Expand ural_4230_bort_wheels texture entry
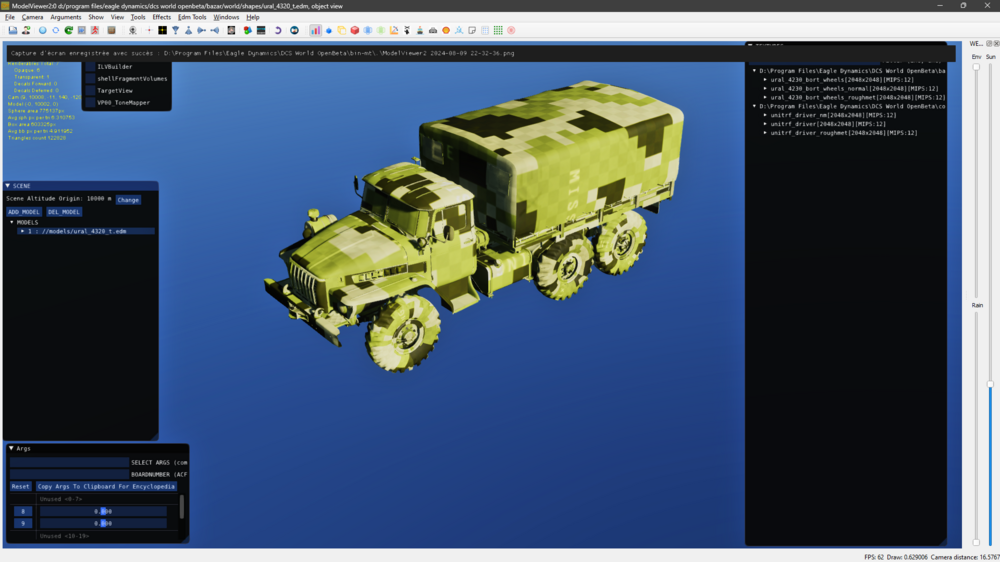The width and height of the screenshot is (1000, 562). (765, 80)
